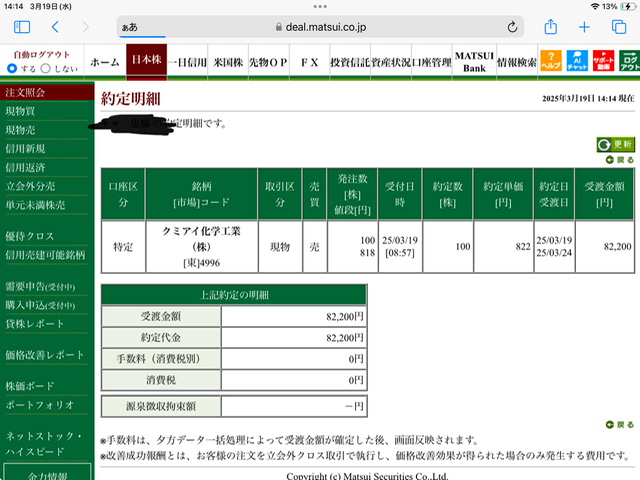Click the 源泉徴収拘束額 row label
This screenshot has width=640, height=480.
(161, 406)
